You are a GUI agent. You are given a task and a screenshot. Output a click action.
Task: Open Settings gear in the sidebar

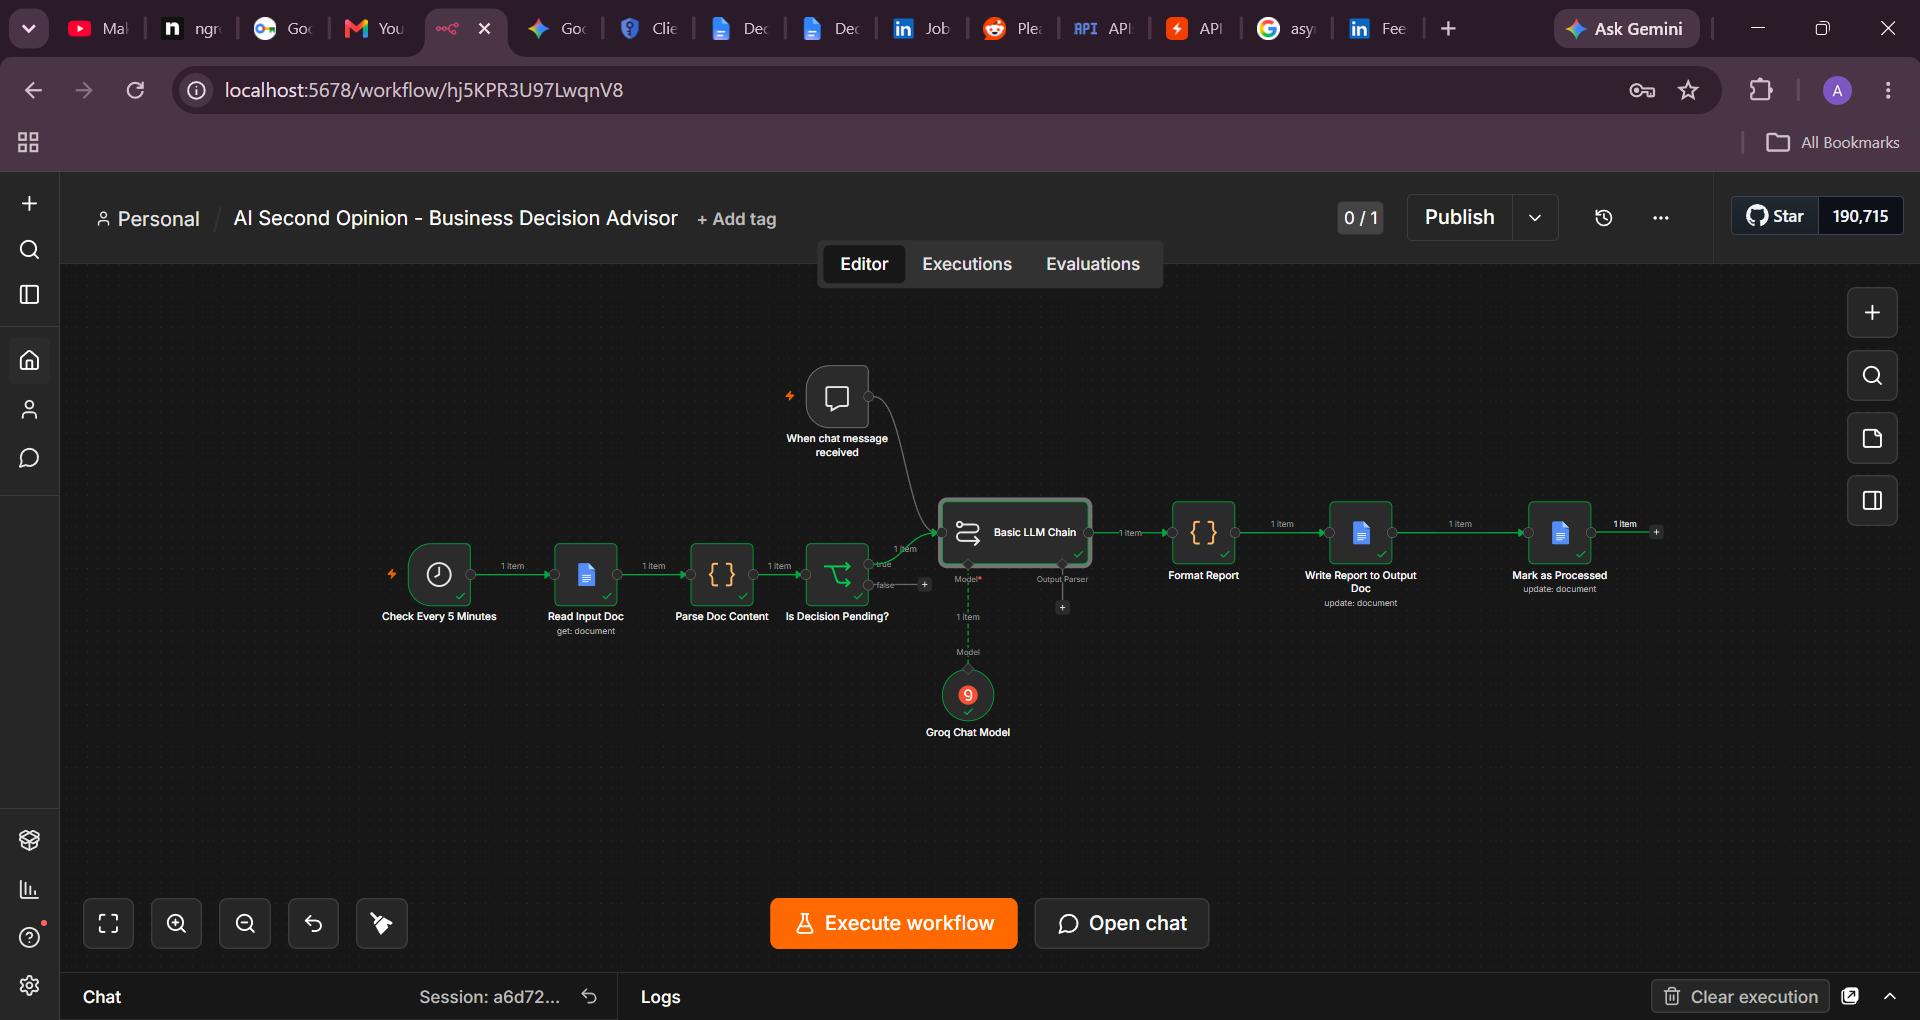click(x=29, y=985)
